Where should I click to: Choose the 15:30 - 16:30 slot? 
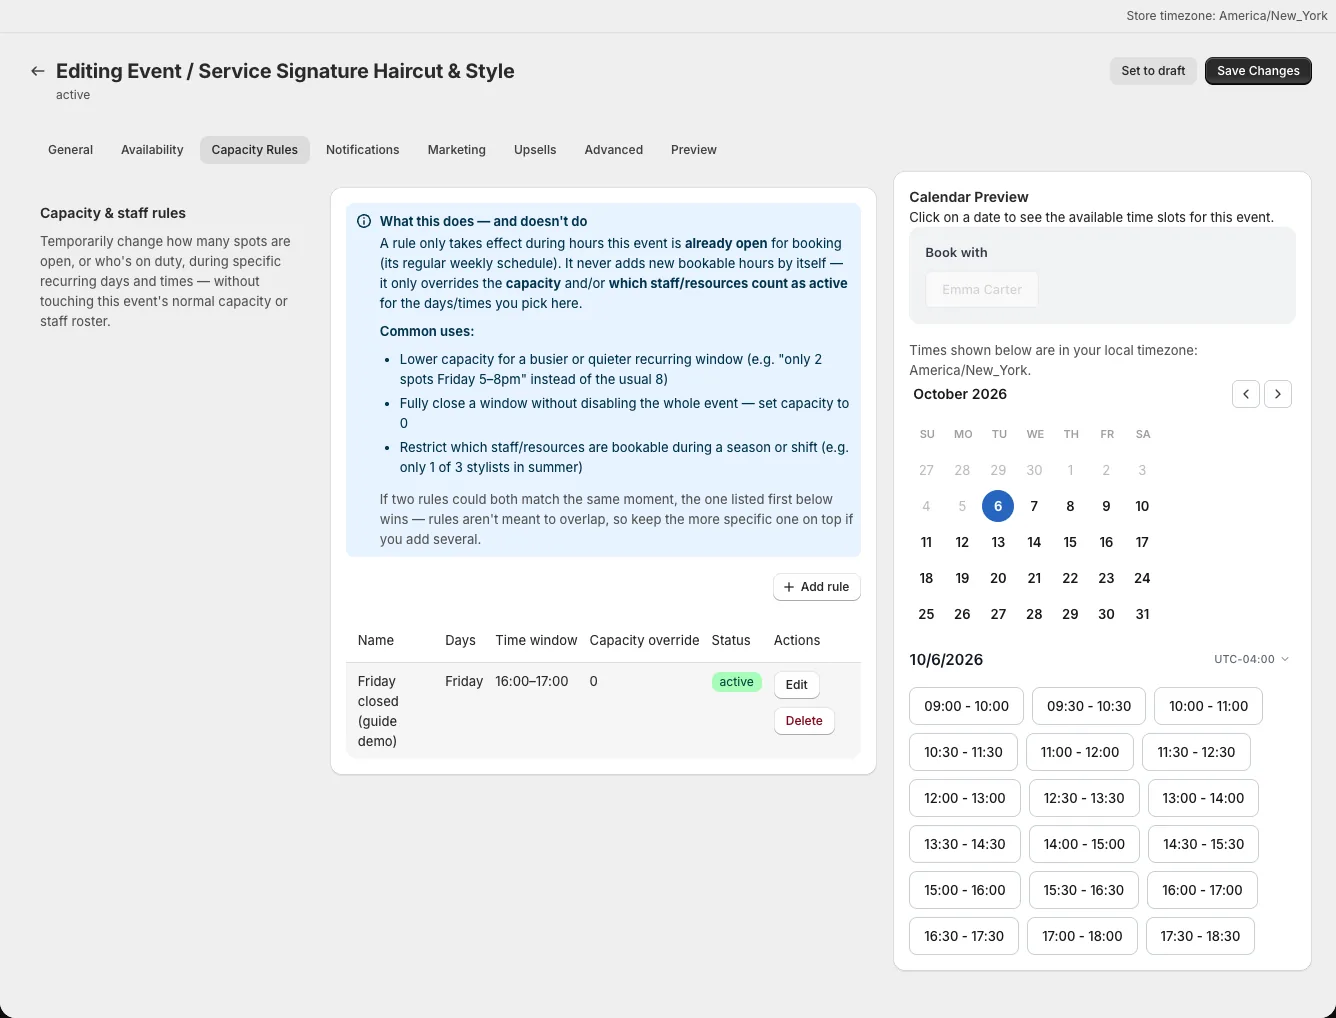click(1084, 890)
